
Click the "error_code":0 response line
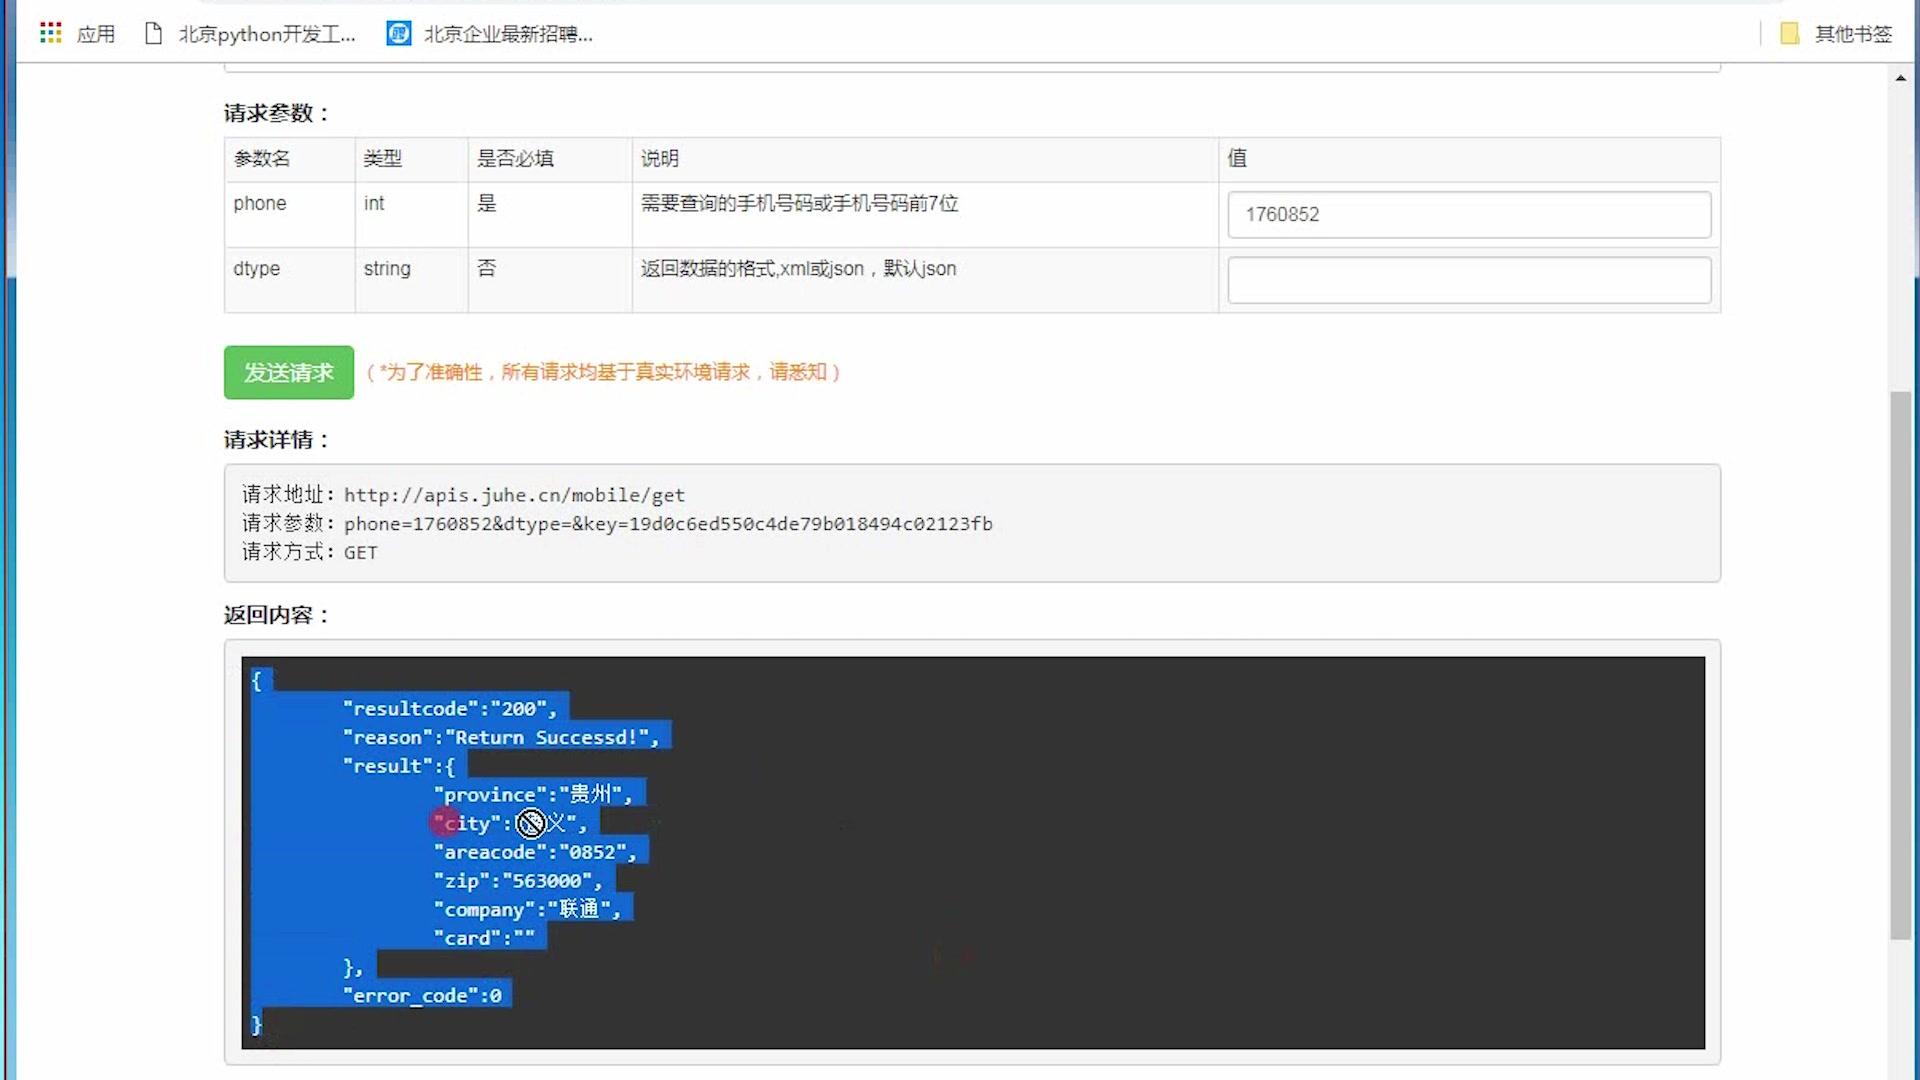[x=422, y=996]
